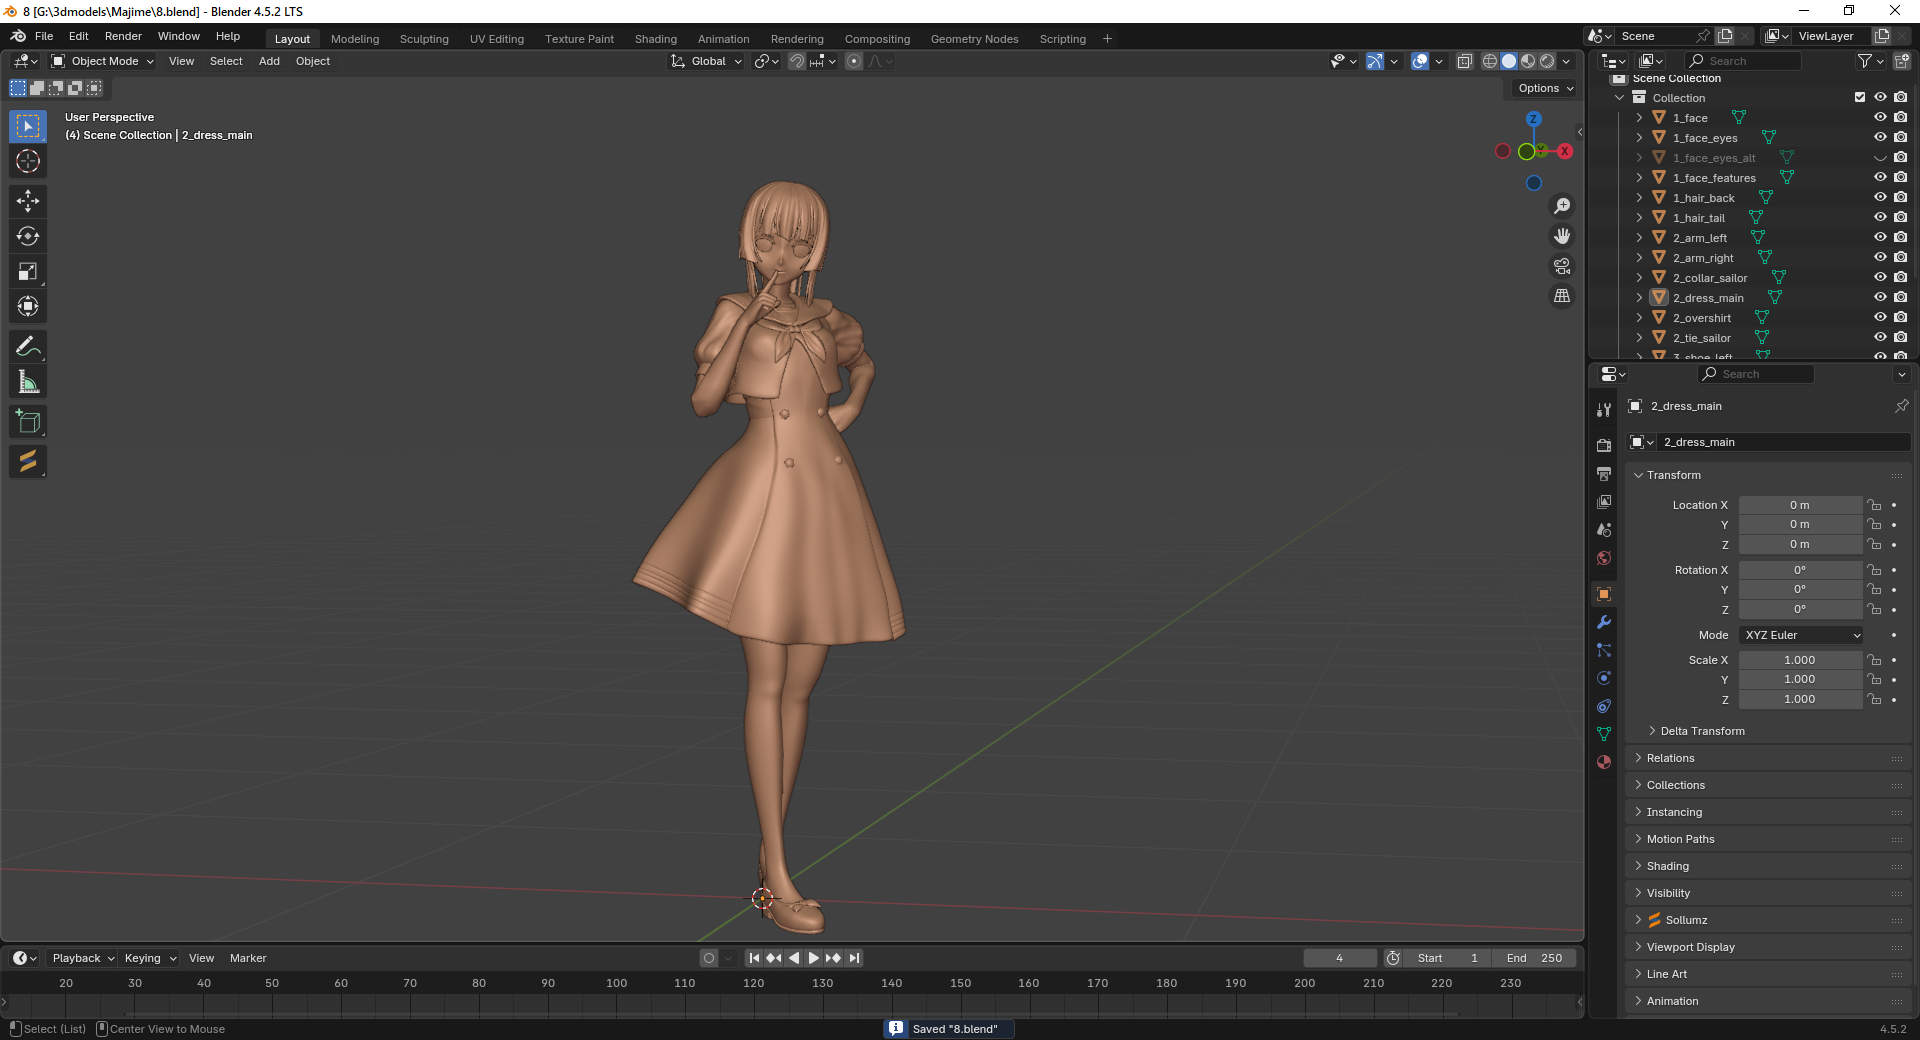Open the Render menu
Image resolution: width=1920 pixels, height=1040 pixels.
coord(123,36)
